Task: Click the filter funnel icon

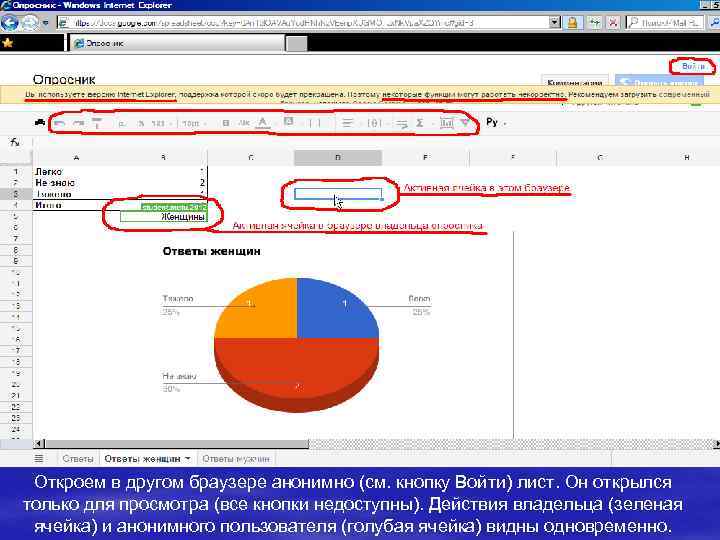Action: point(465,123)
